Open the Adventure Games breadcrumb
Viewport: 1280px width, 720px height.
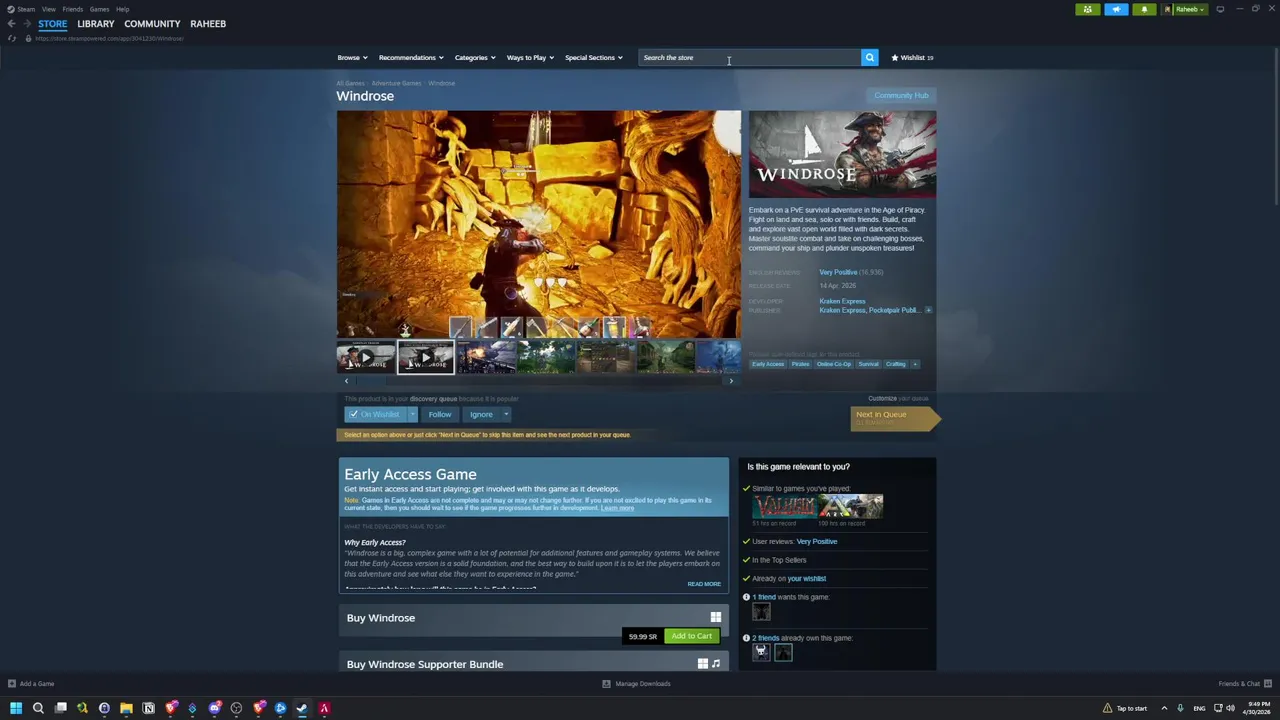396,83
